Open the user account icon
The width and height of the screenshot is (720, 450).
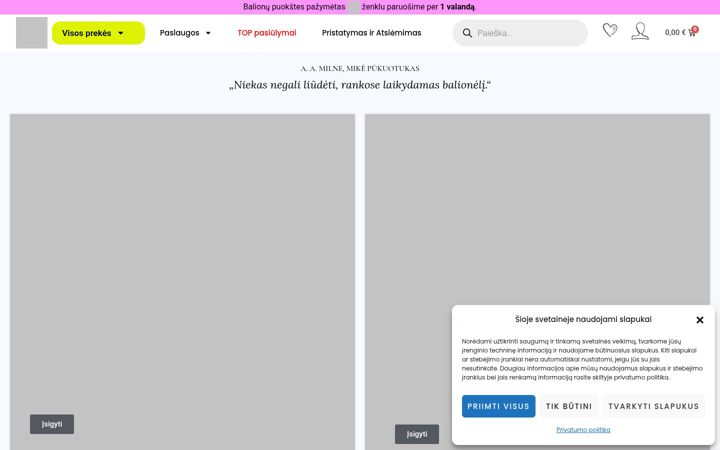pyautogui.click(x=640, y=31)
